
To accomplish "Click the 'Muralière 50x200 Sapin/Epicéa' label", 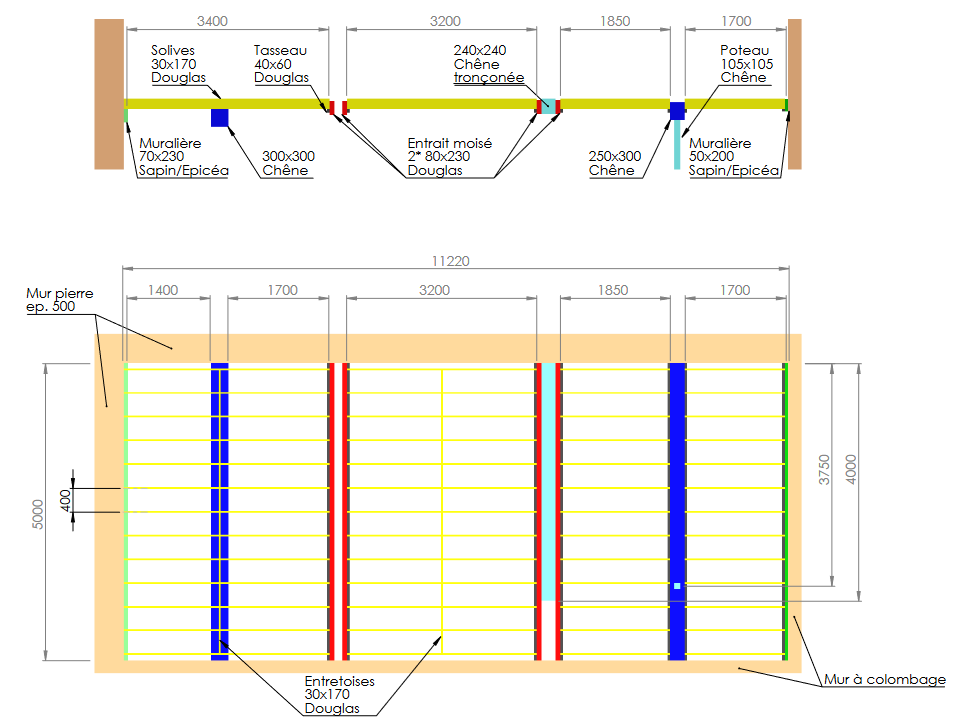I will tap(734, 157).
